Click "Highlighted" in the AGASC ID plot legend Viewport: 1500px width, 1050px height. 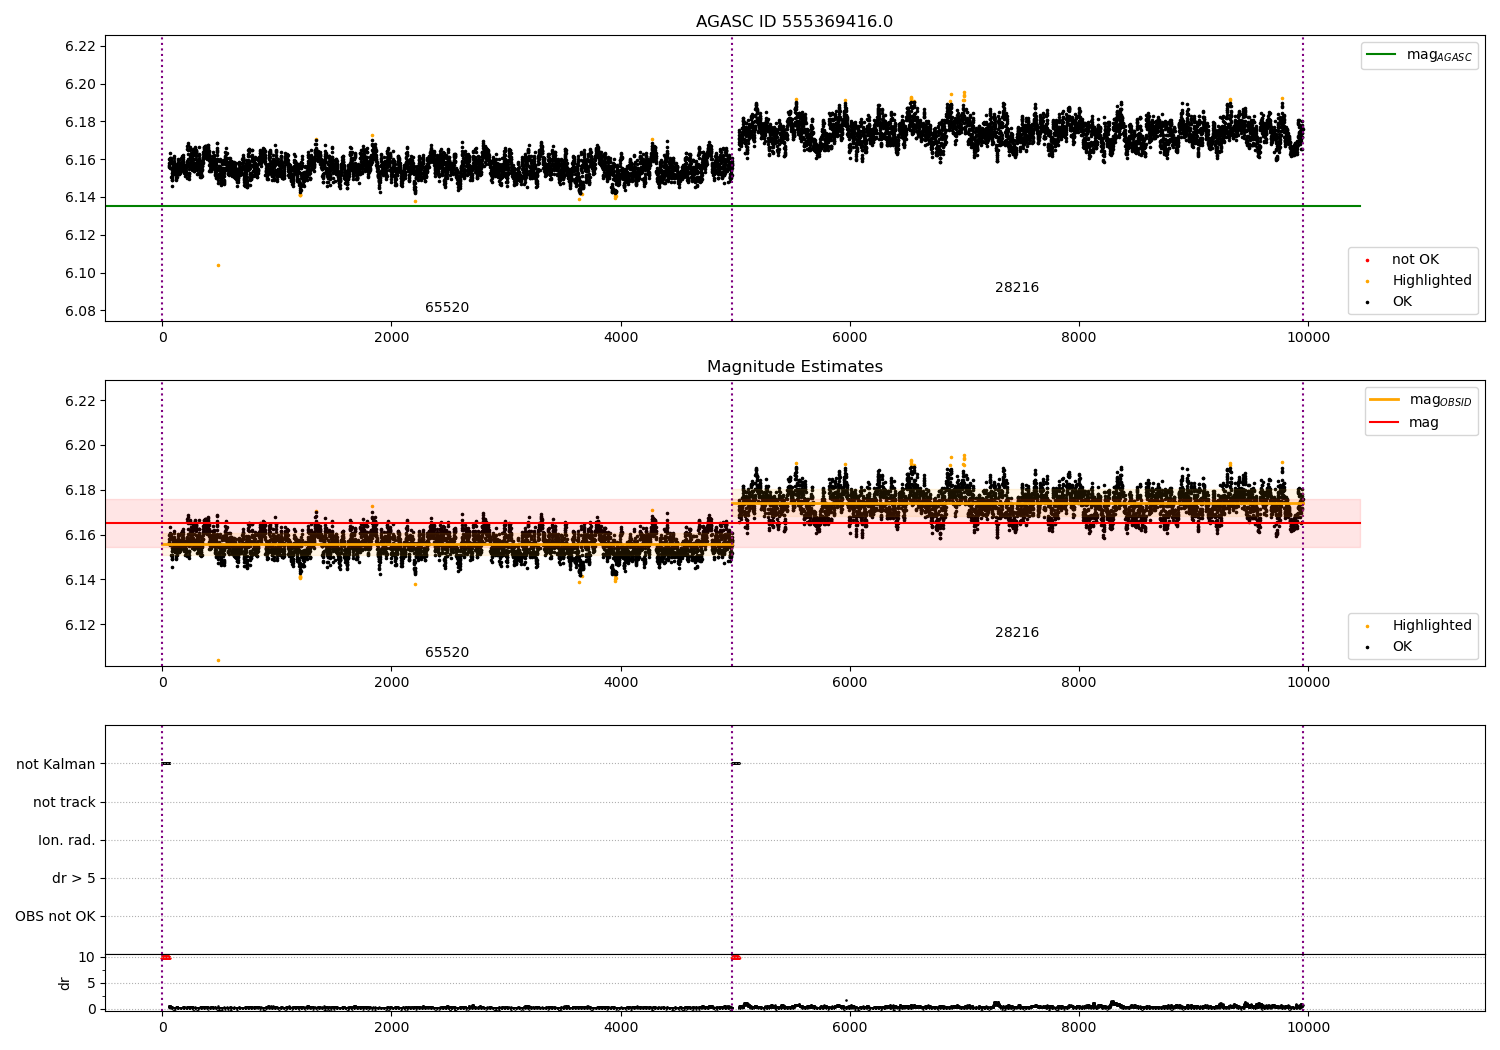pyautogui.click(x=1432, y=281)
